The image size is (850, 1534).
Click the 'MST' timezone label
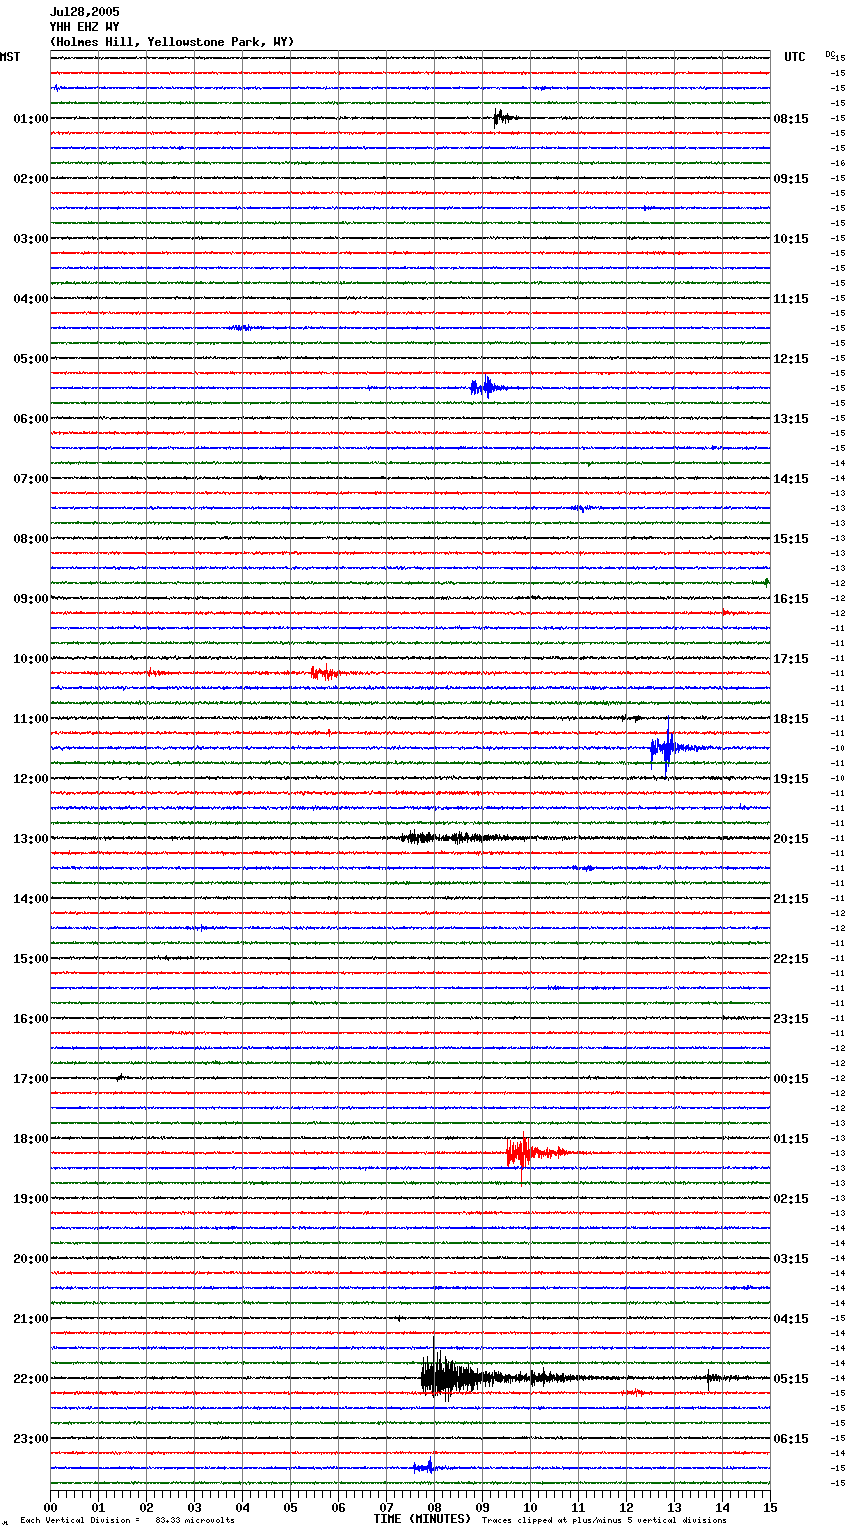tap(10, 57)
